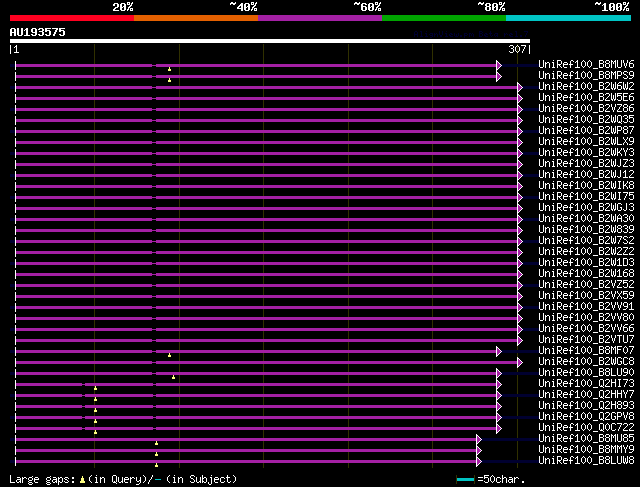Click the cyan 50char scale legend marker
The width and height of the screenshot is (640, 487).
(x=464, y=480)
